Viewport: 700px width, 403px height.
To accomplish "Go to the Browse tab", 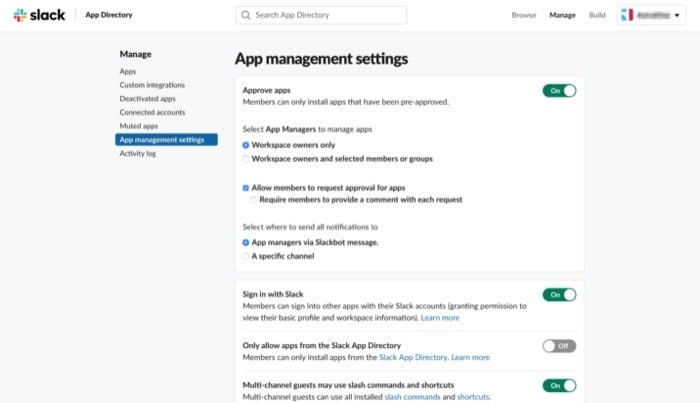I will point(524,15).
